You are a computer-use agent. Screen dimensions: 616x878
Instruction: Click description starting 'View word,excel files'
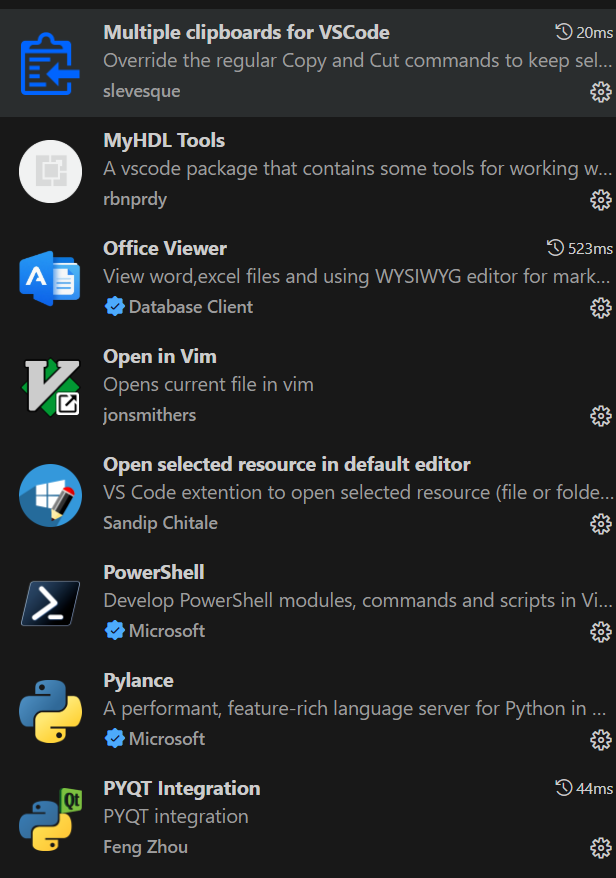[357, 277]
